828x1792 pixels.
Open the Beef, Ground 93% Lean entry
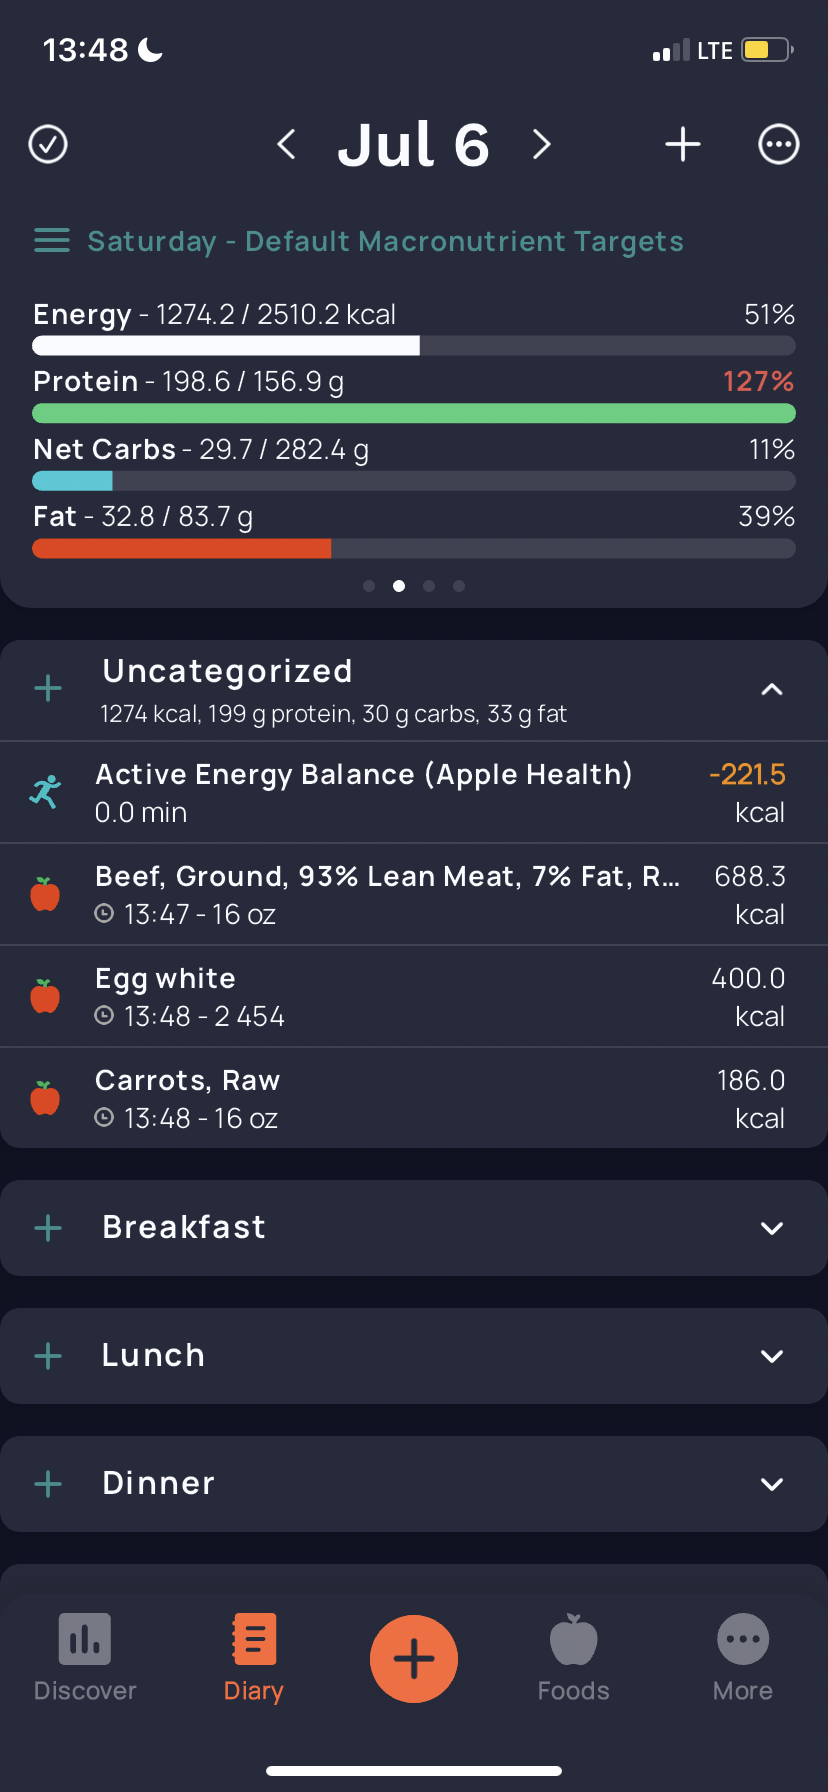click(414, 895)
